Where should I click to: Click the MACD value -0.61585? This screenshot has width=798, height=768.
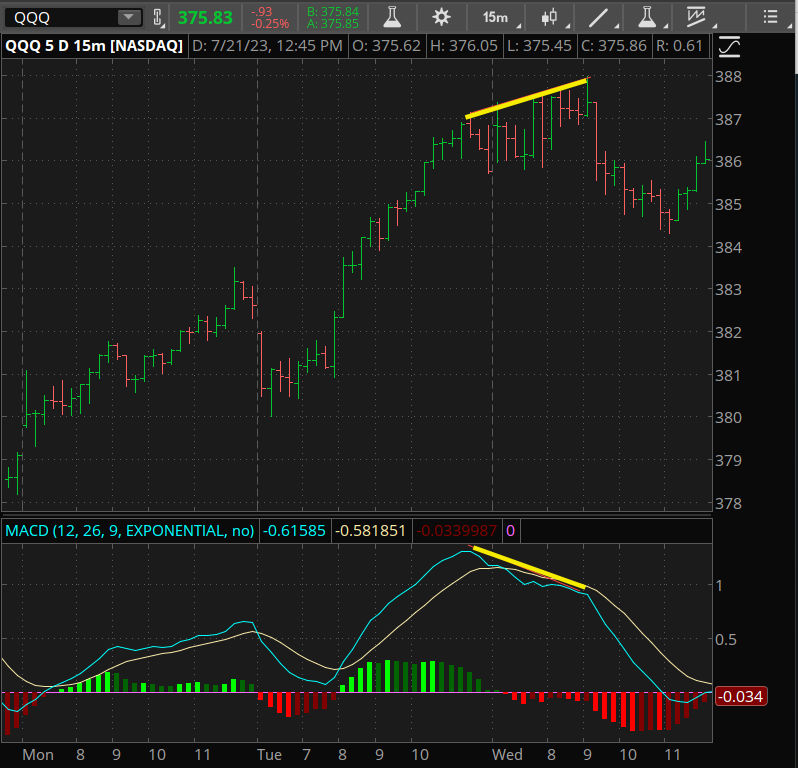point(295,531)
